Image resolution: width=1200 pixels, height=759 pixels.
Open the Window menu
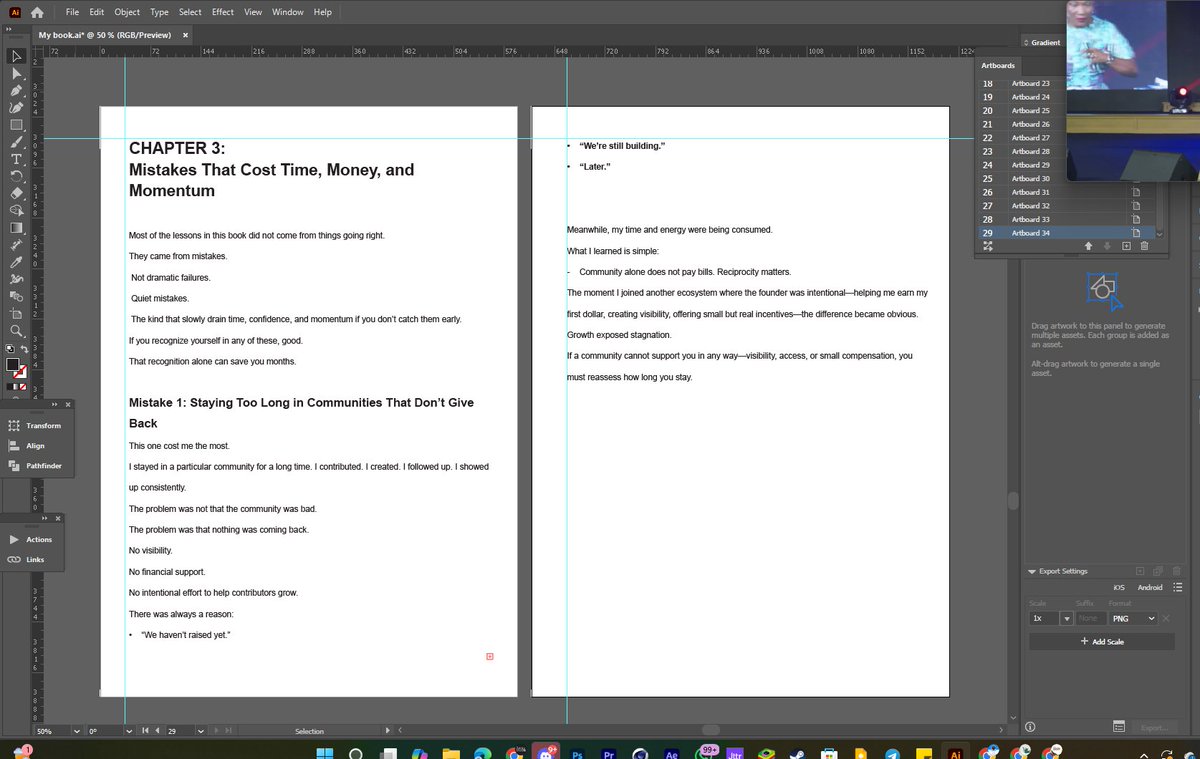pos(288,12)
